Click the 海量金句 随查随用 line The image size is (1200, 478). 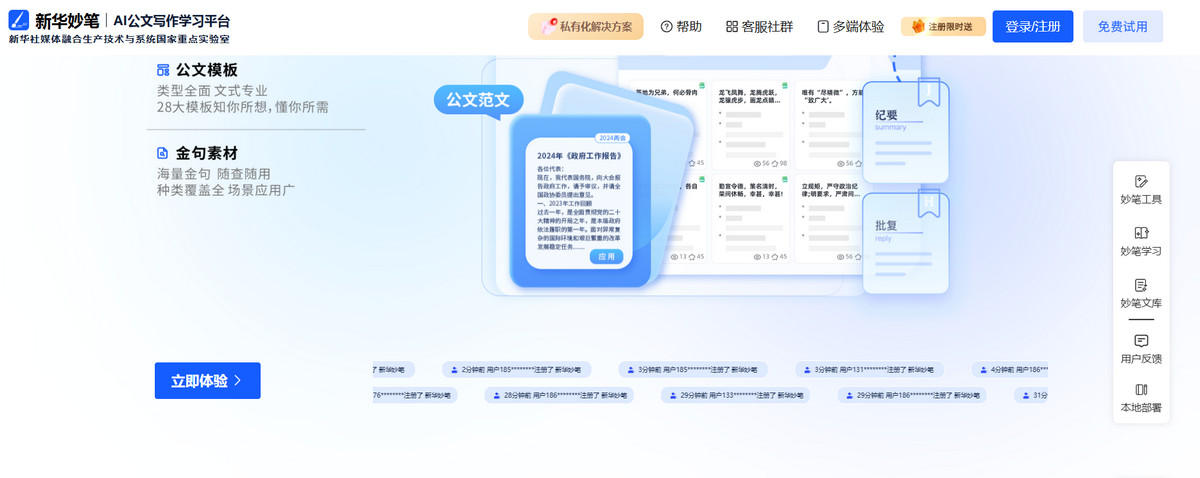213,174
